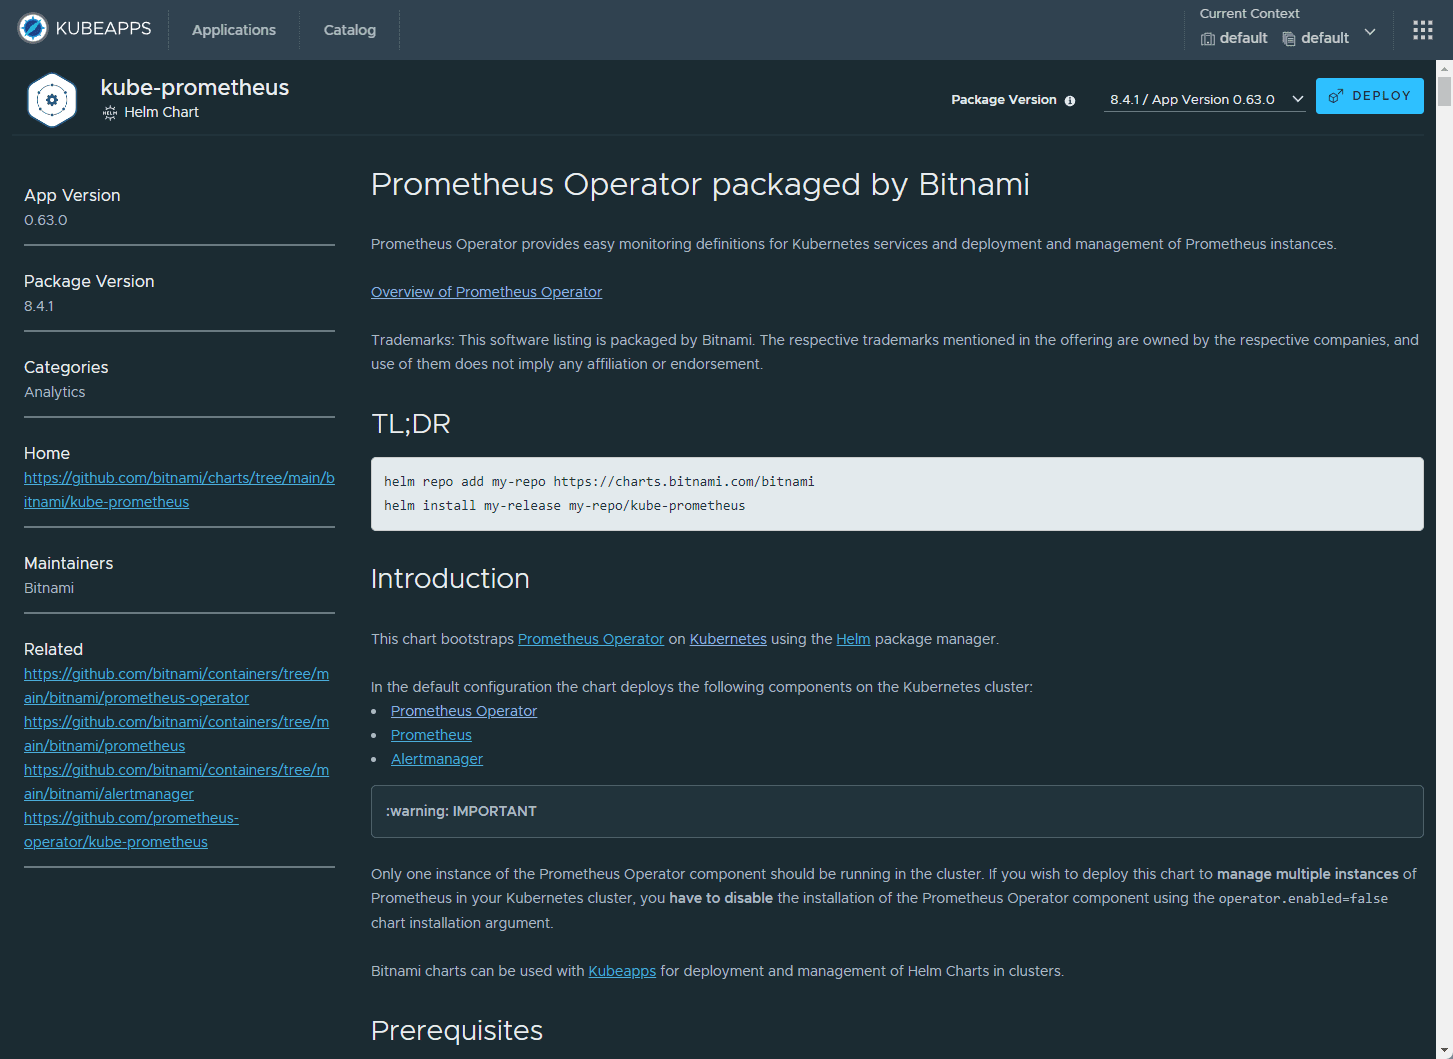Click the Kubeapps link in description
The height and width of the screenshot is (1059, 1453).
click(x=622, y=971)
